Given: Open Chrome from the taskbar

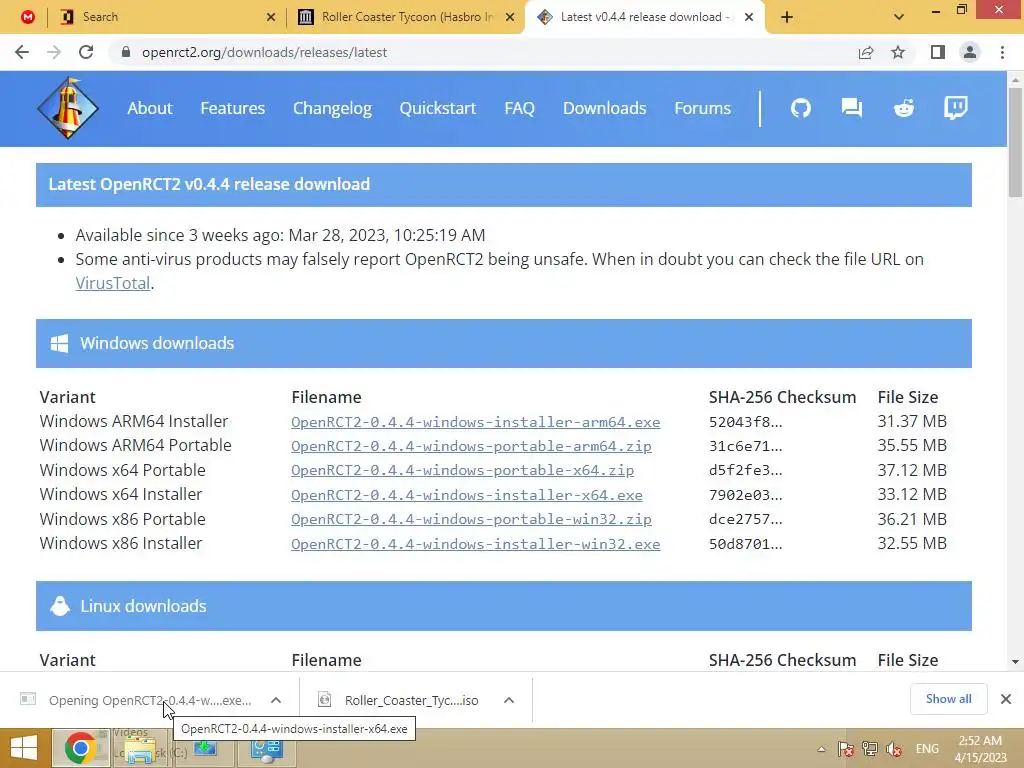Looking at the screenshot, I should 80,748.
